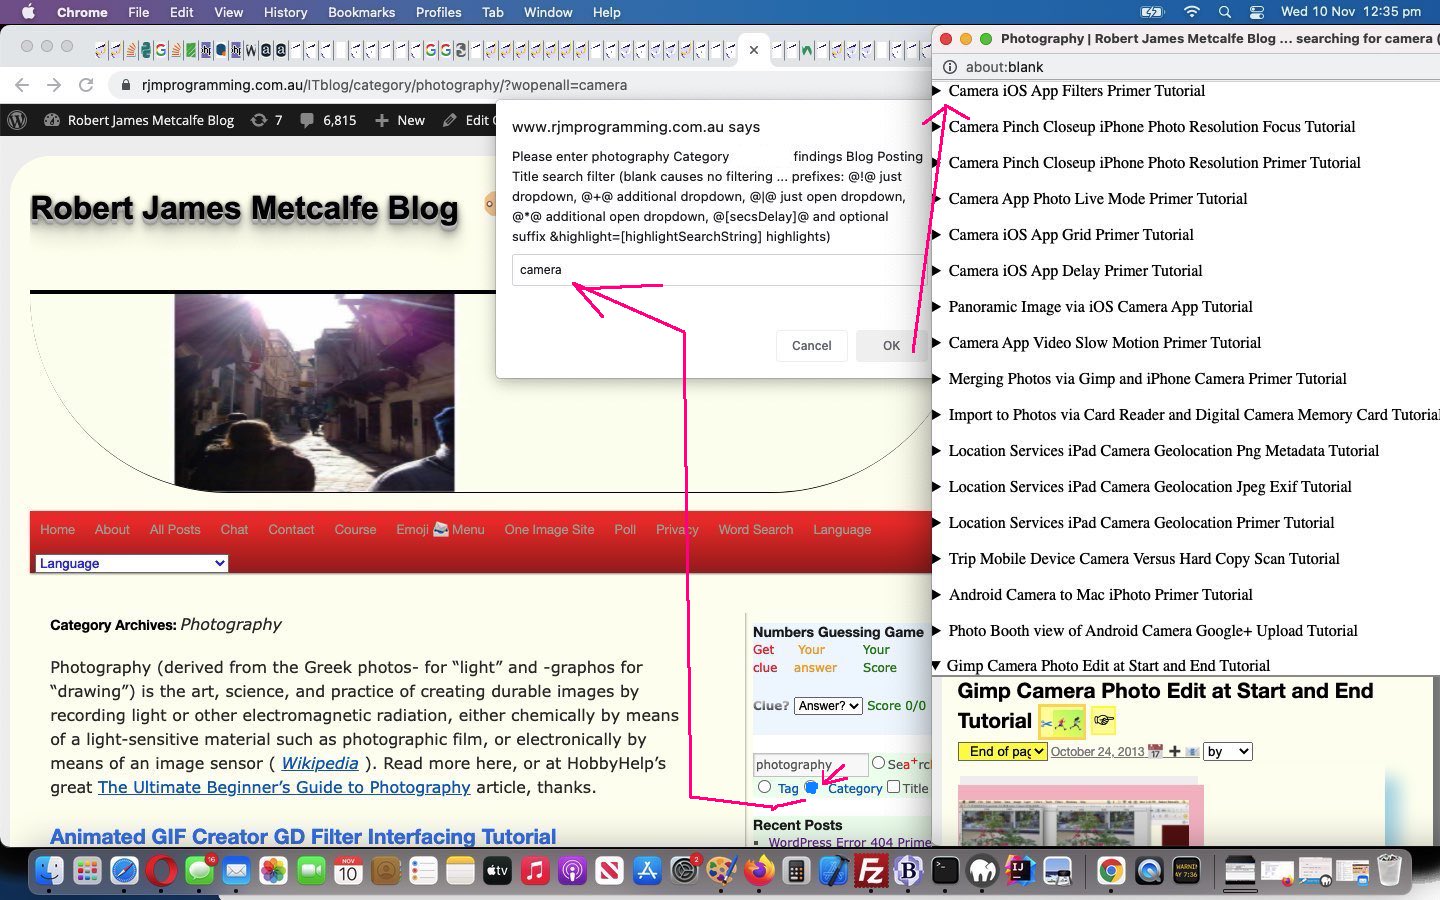The width and height of the screenshot is (1440, 900).
Task: Launch FileZilla from the Dock
Action: [871, 872]
